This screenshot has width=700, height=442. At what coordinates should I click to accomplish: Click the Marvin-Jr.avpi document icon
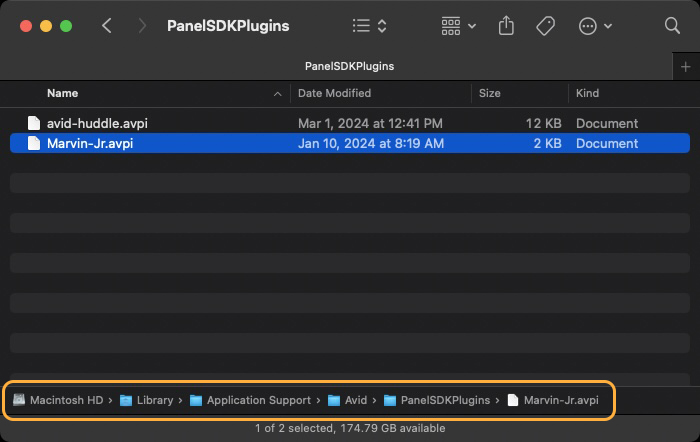point(34,143)
